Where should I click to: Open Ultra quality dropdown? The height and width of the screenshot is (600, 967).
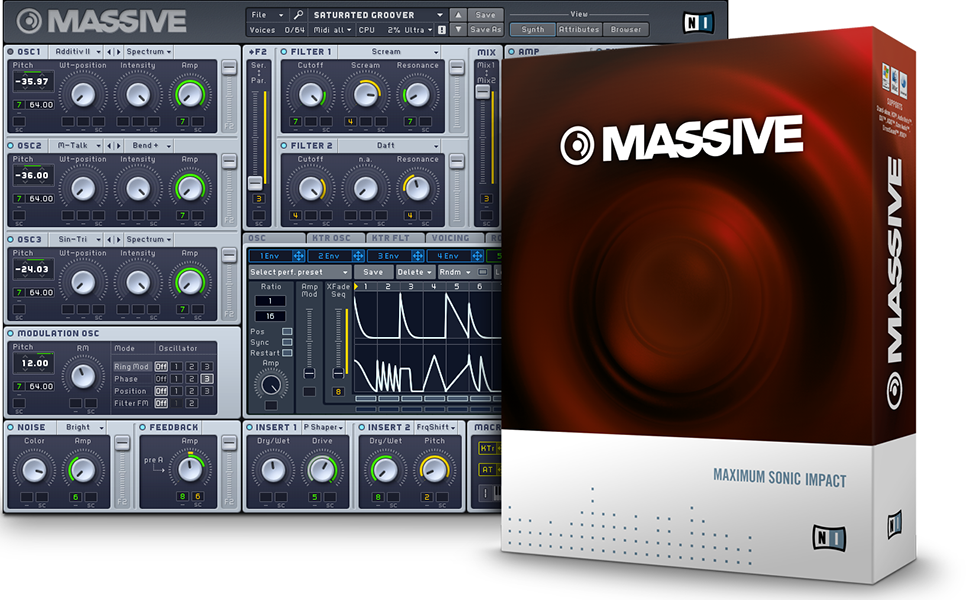pos(419,30)
